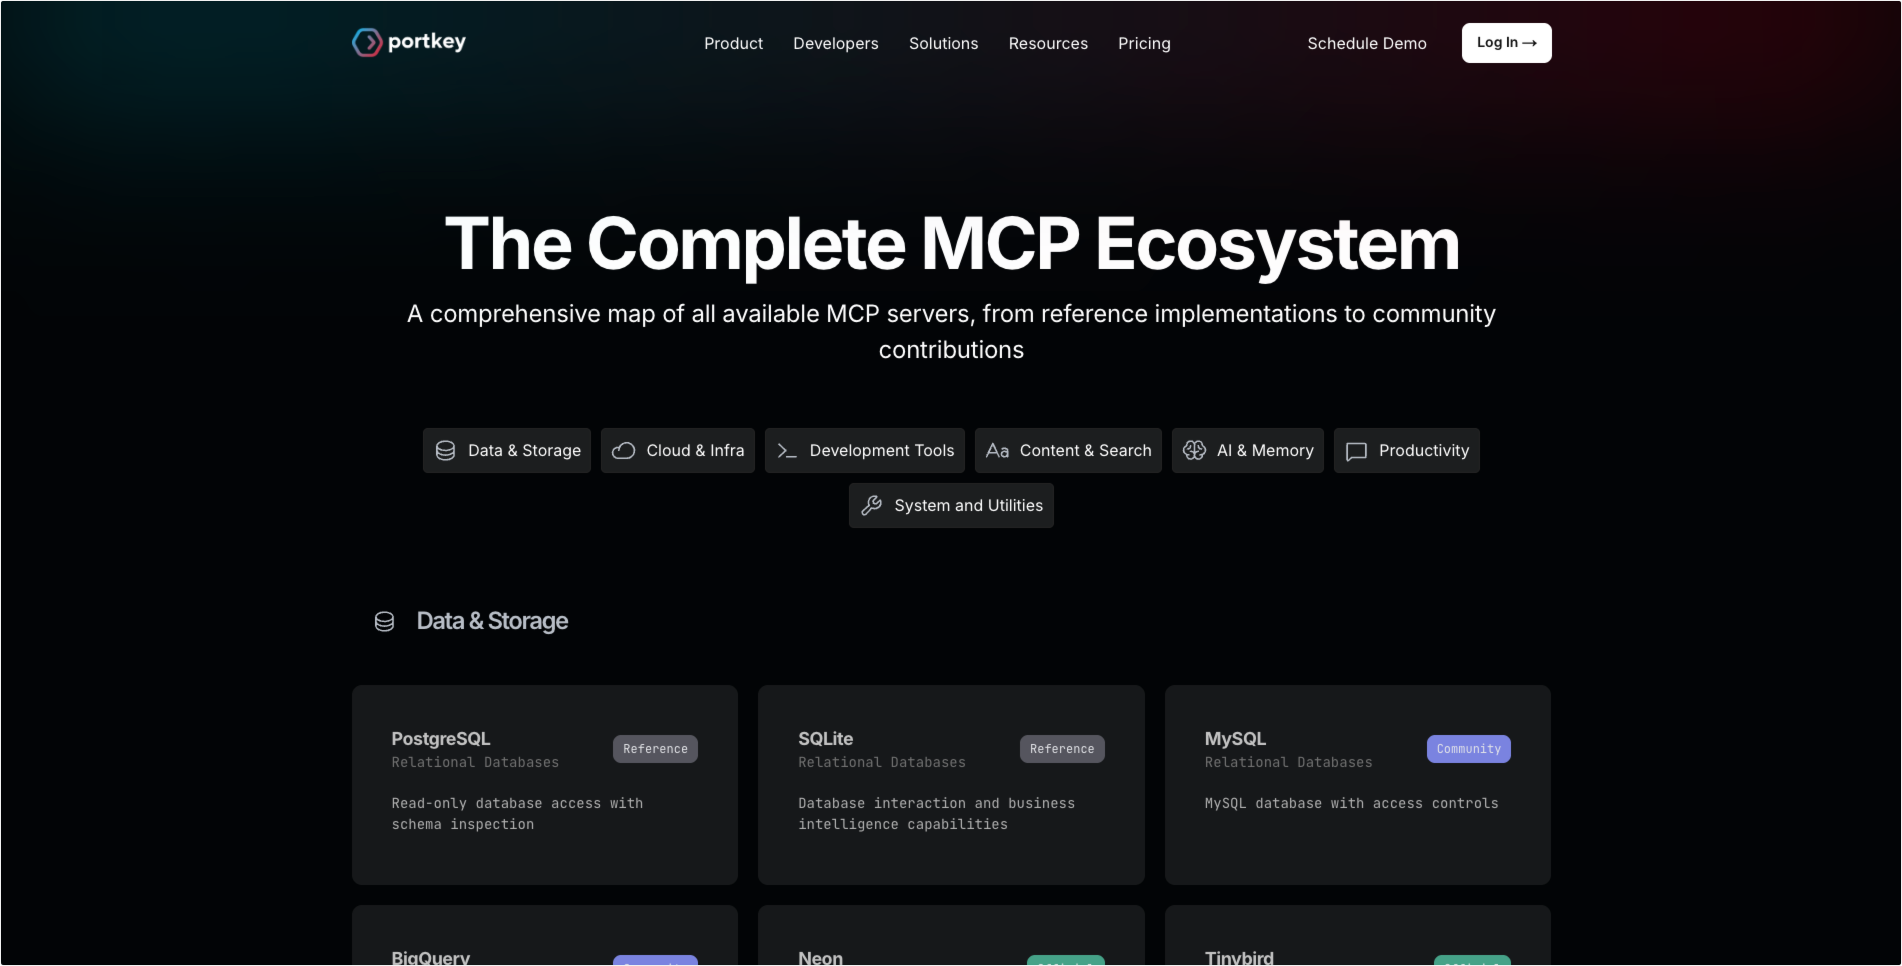Click the database icon beside Data & Storage heading

point(384,622)
